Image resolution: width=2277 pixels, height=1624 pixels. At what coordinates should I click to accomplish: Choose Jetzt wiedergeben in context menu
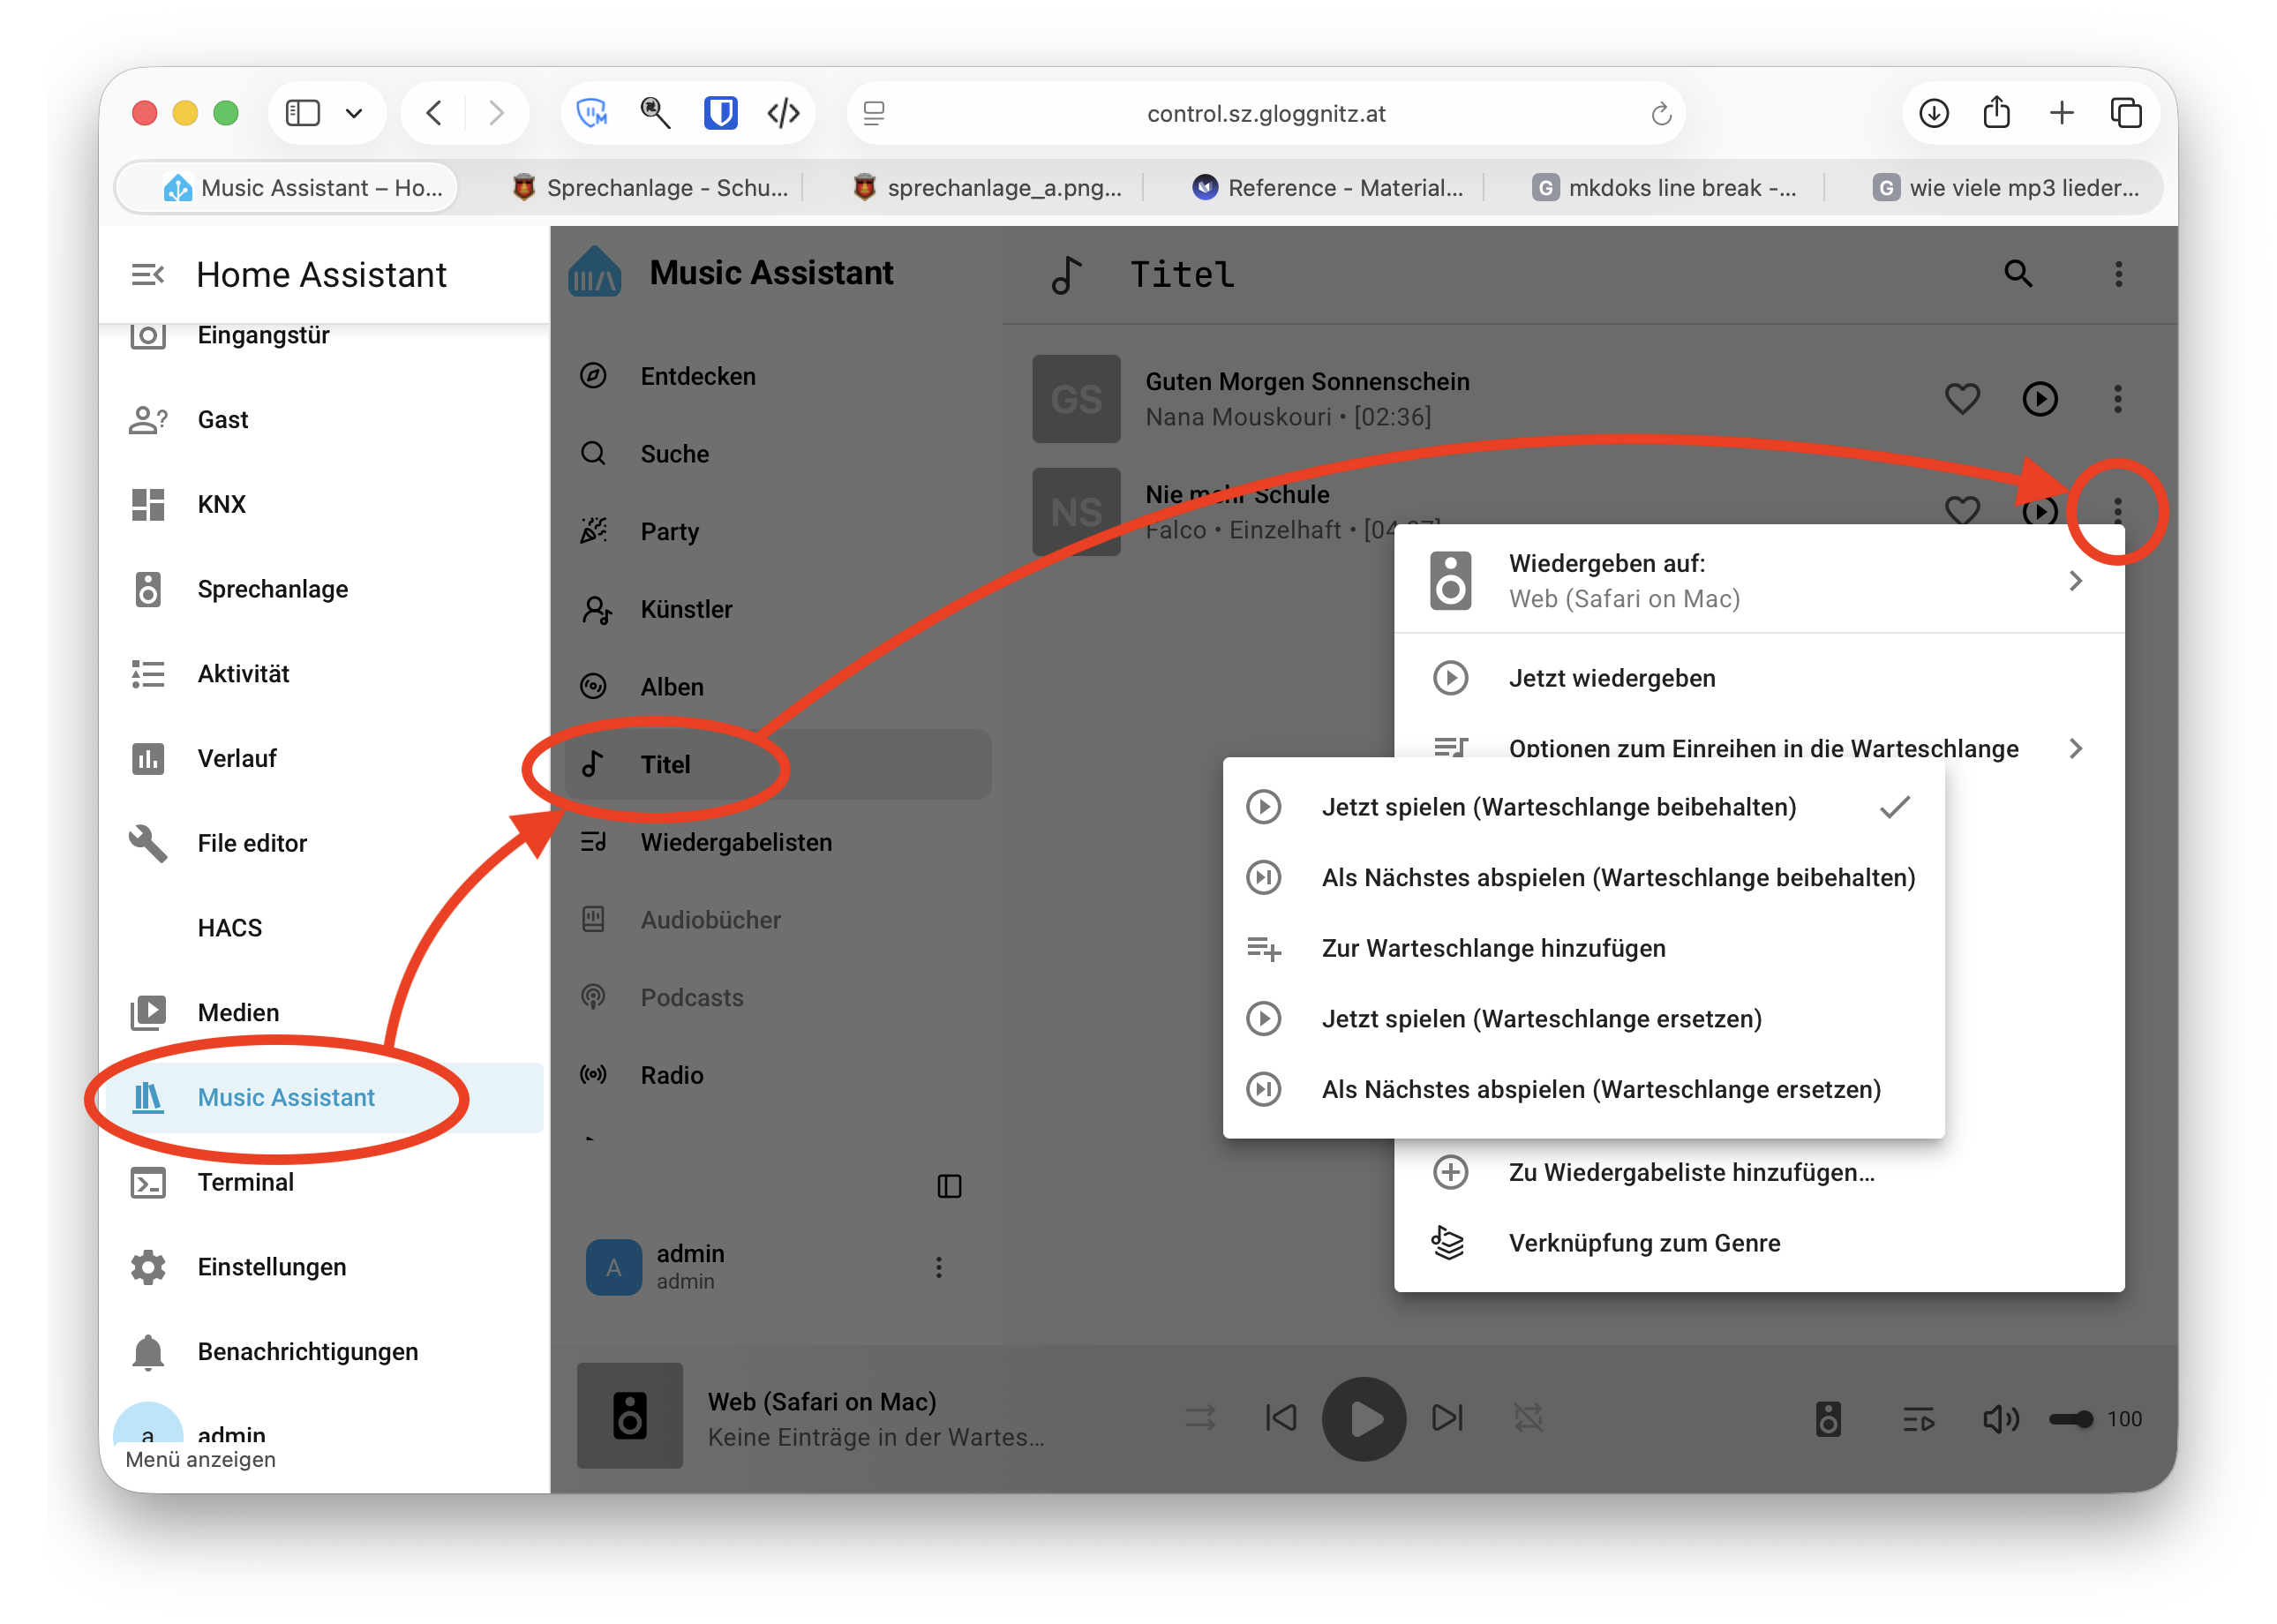click(1758, 678)
